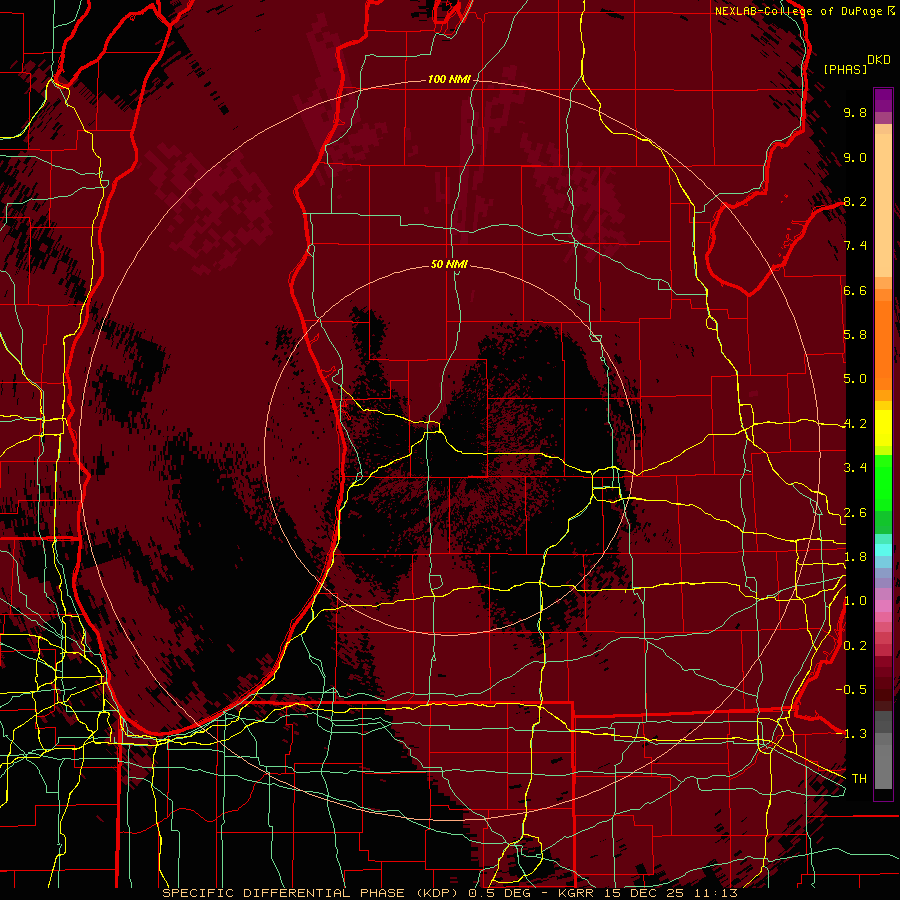This screenshot has width=900, height=900.
Task: Click the gray band of the color scale
Action: pos(883,751)
